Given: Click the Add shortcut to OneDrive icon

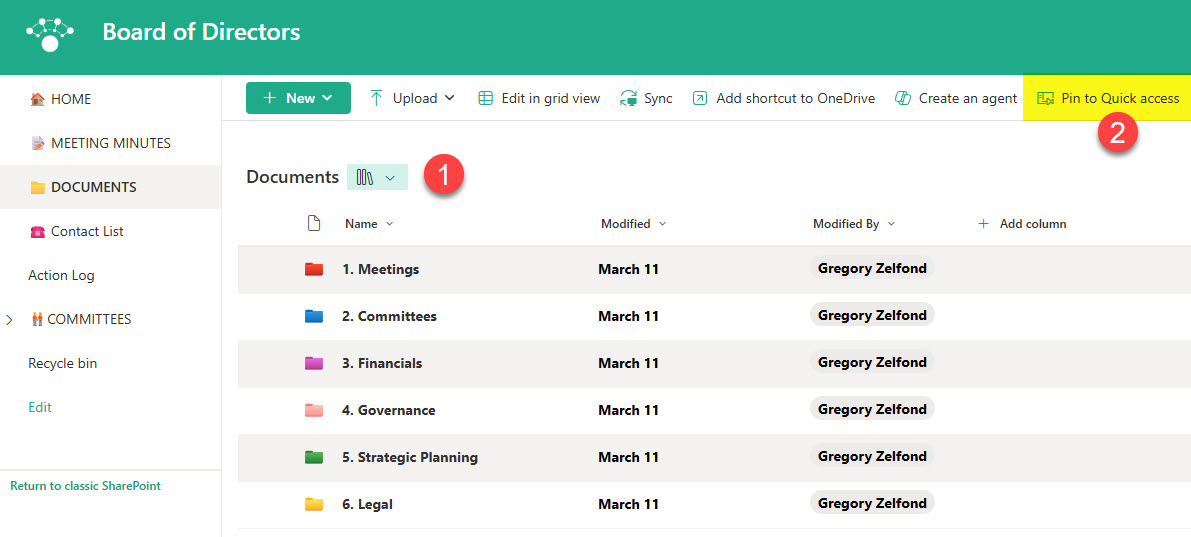Looking at the screenshot, I should point(700,98).
